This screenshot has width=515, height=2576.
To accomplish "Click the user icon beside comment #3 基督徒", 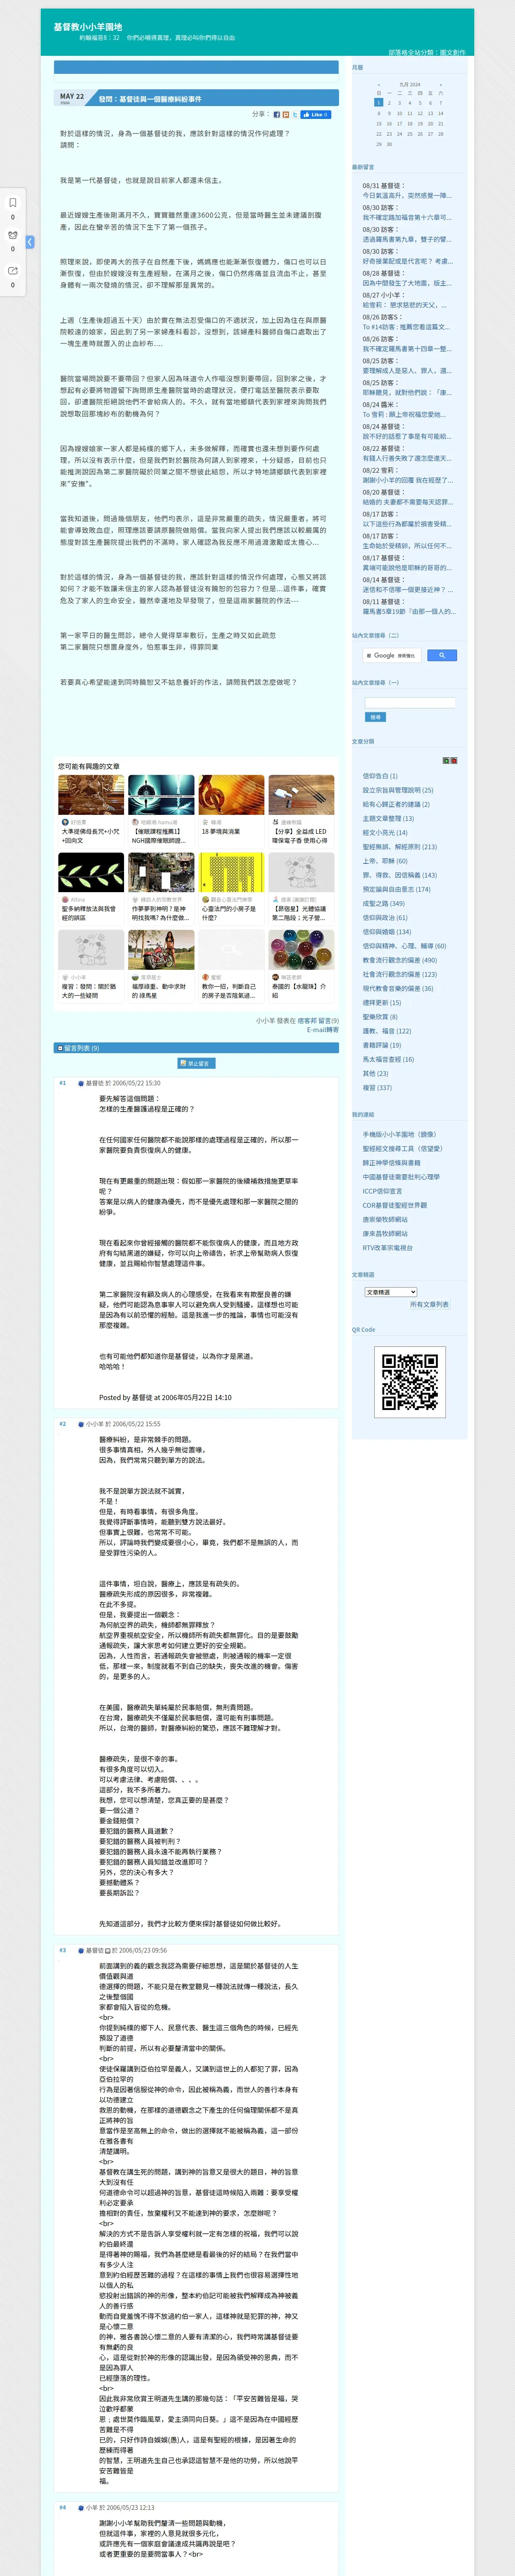I will coord(81,1950).
